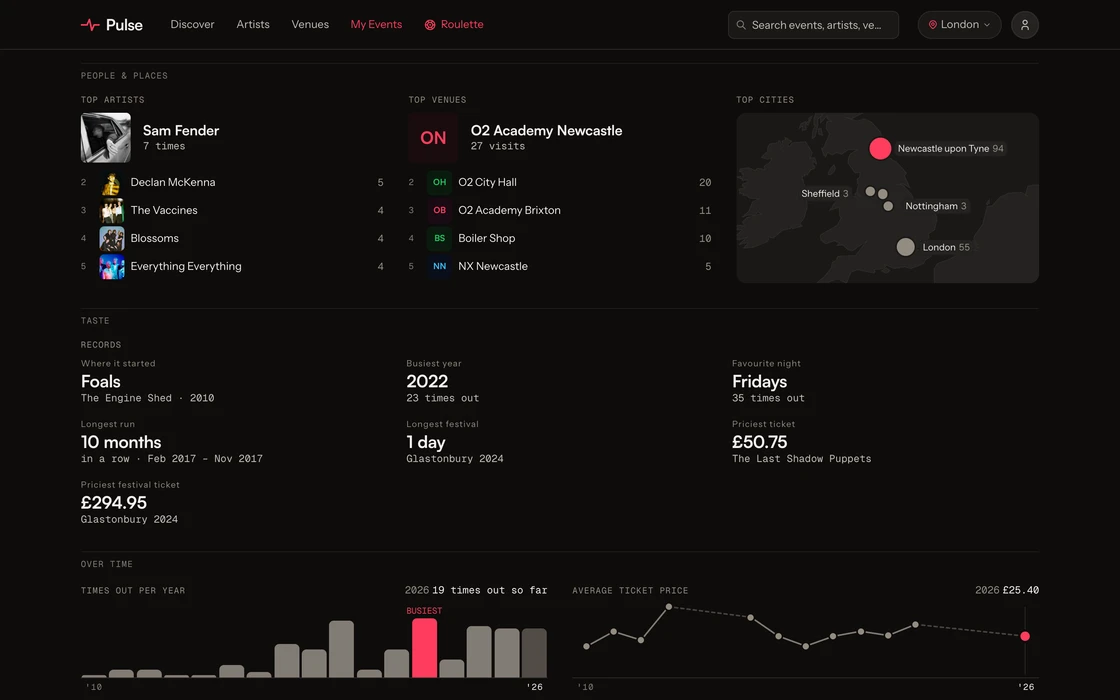Open O2 Academy Brixton venue

pos(509,210)
